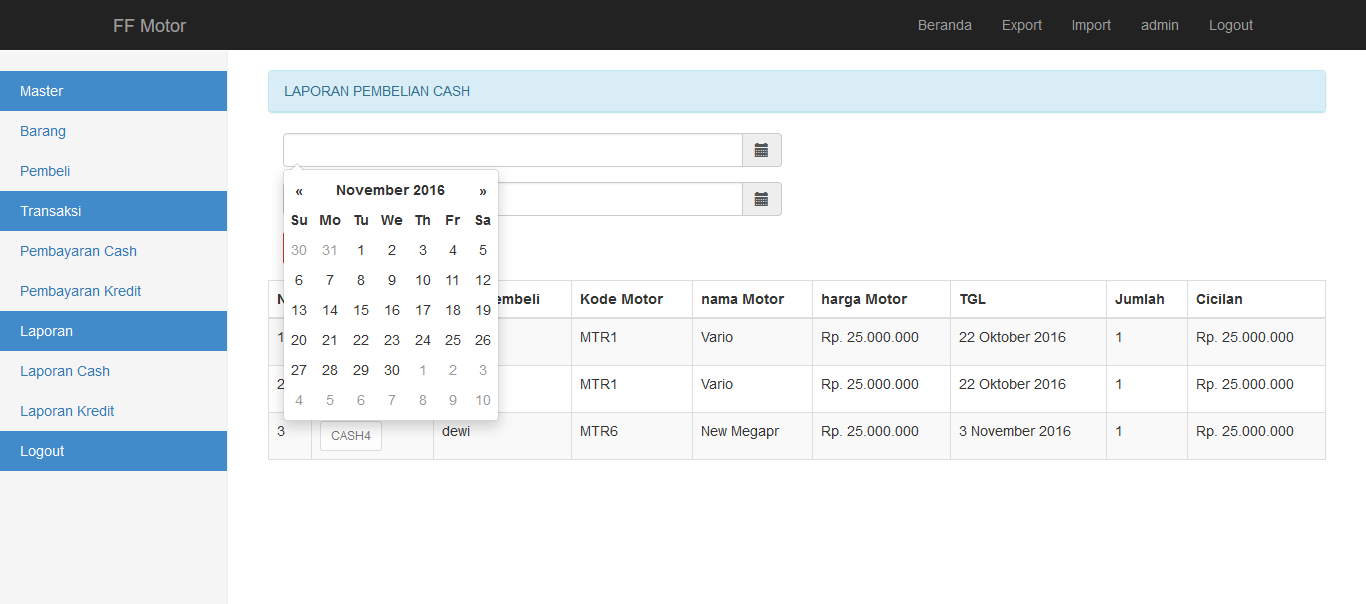This screenshot has height=604, width=1366.
Task: Select November 28 in the datepicker
Action: coord(330,371)
